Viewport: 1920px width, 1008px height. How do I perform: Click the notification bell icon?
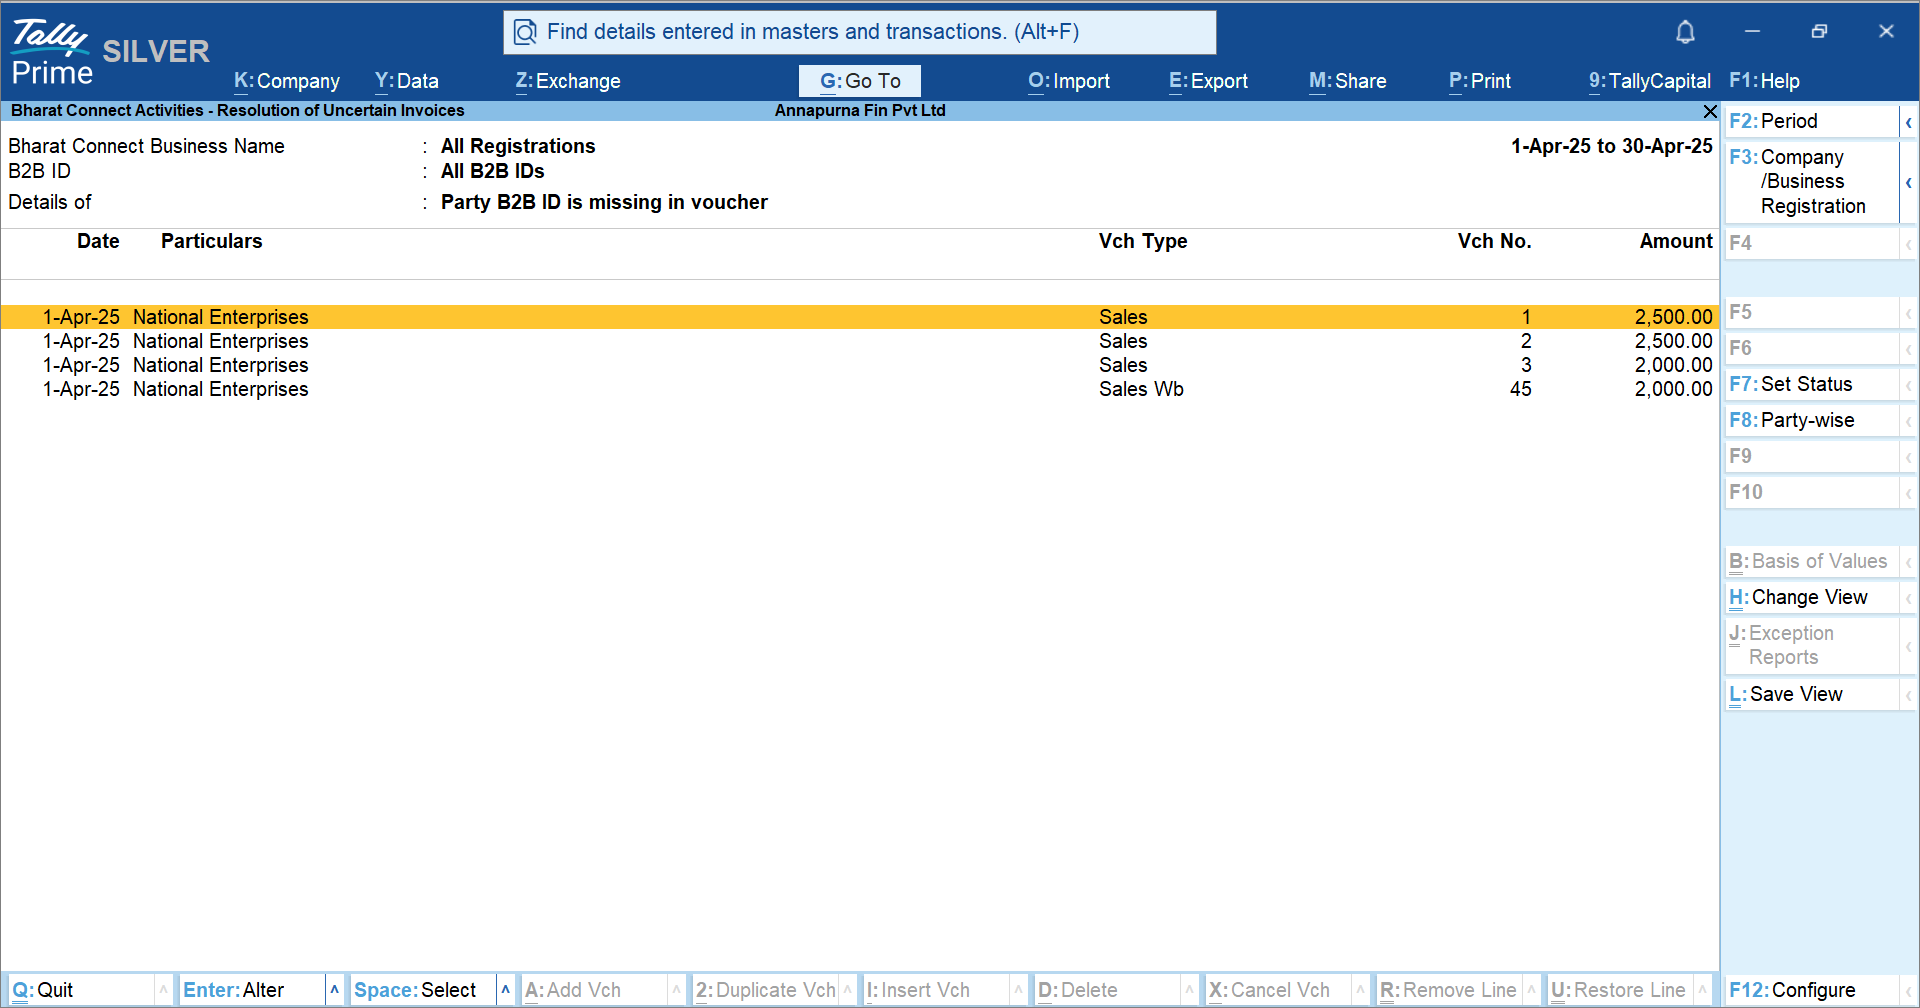(1685, 32)
